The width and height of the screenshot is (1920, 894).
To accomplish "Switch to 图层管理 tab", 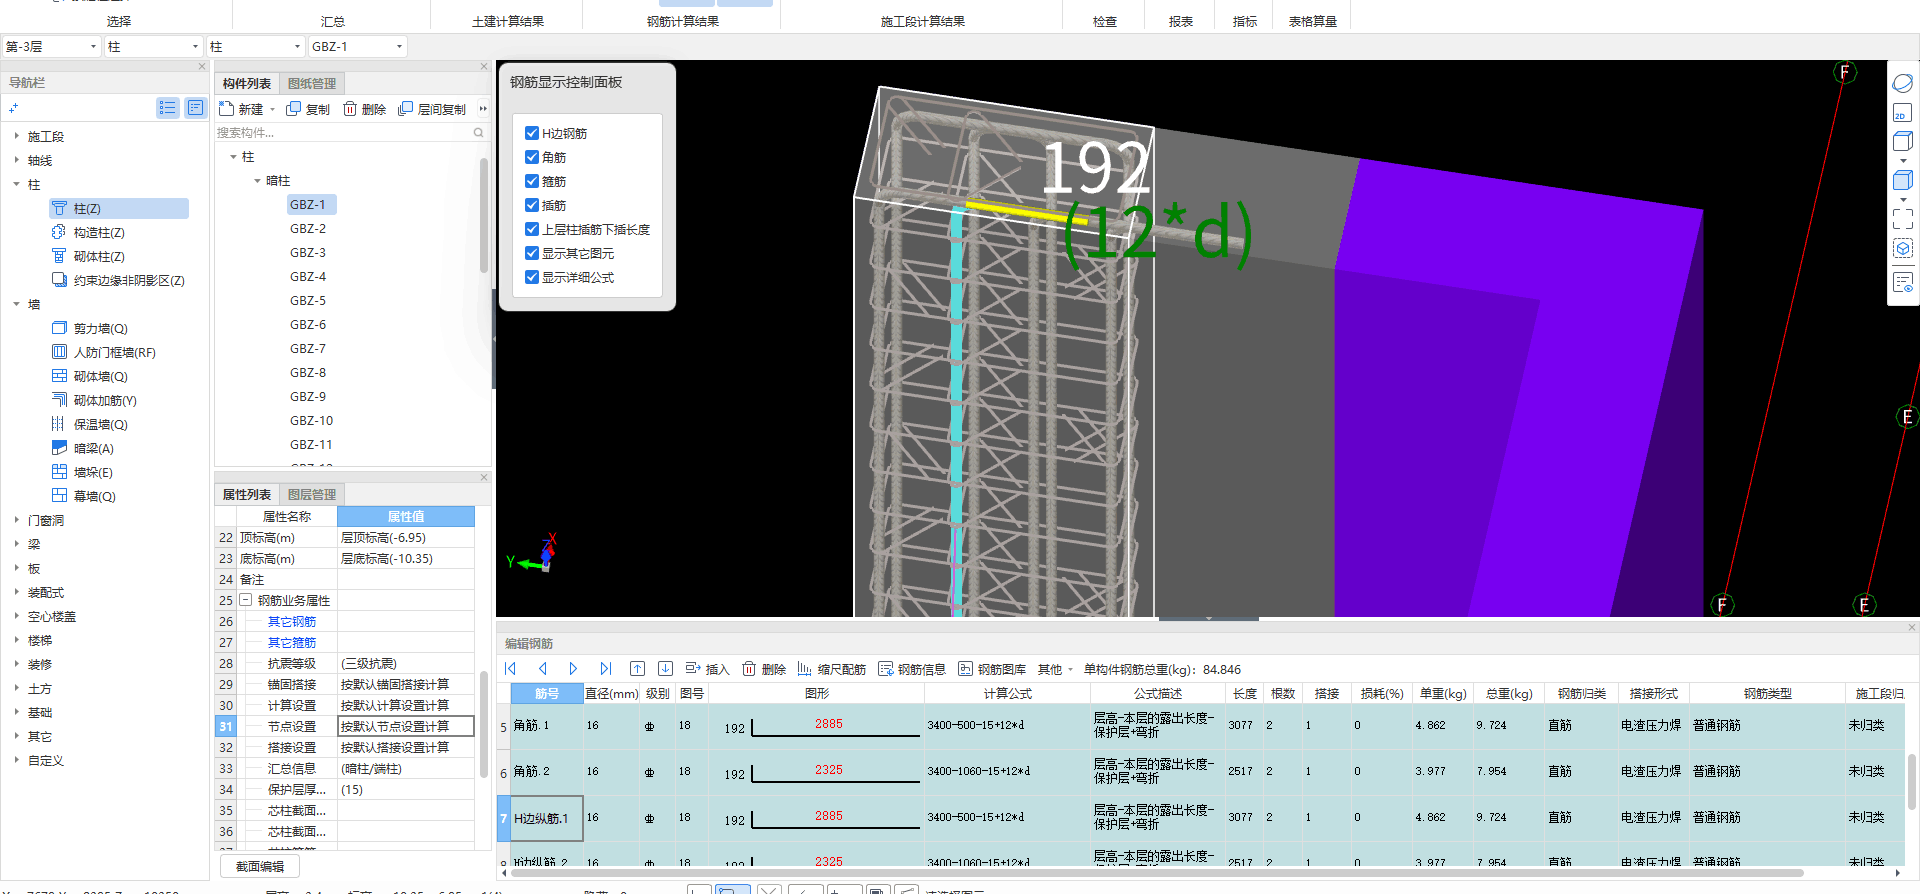I will pos(312,495).
